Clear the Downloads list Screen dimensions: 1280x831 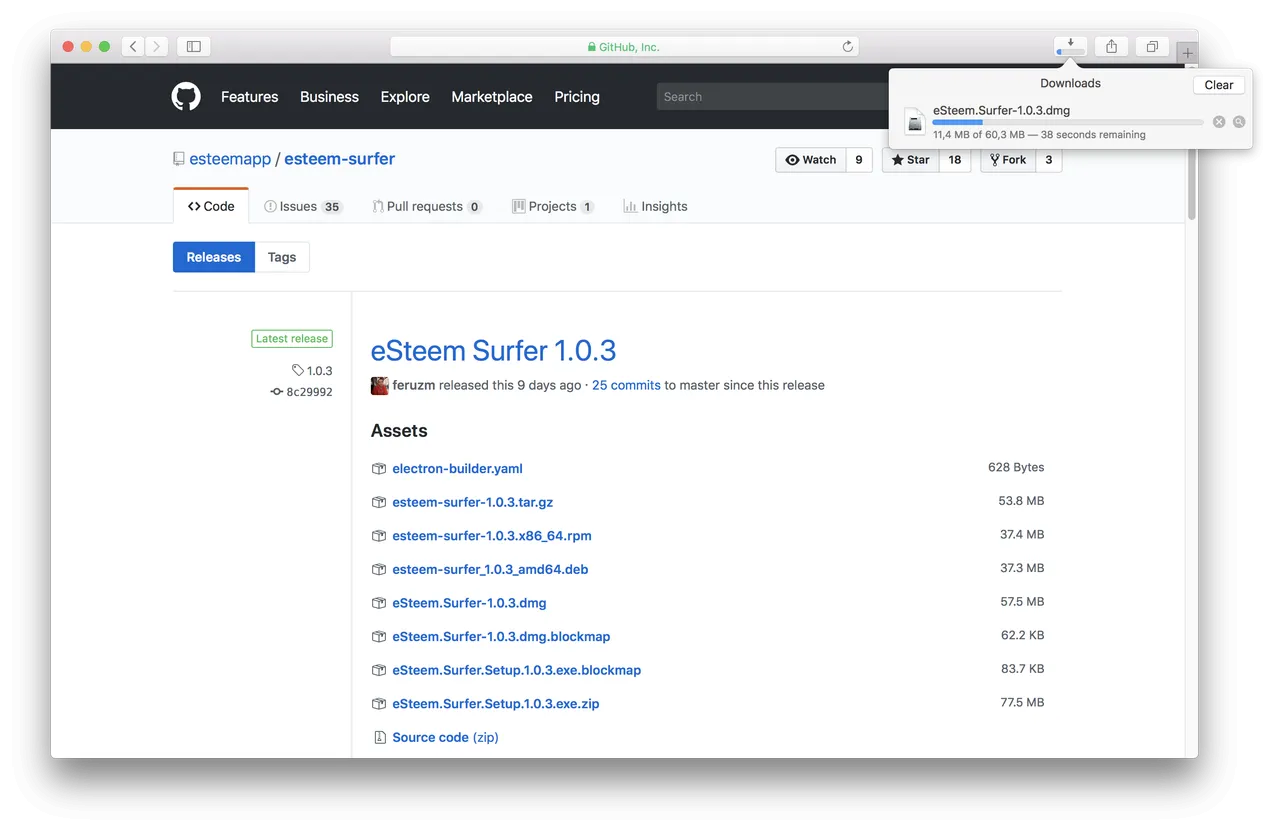[1219, 85]
